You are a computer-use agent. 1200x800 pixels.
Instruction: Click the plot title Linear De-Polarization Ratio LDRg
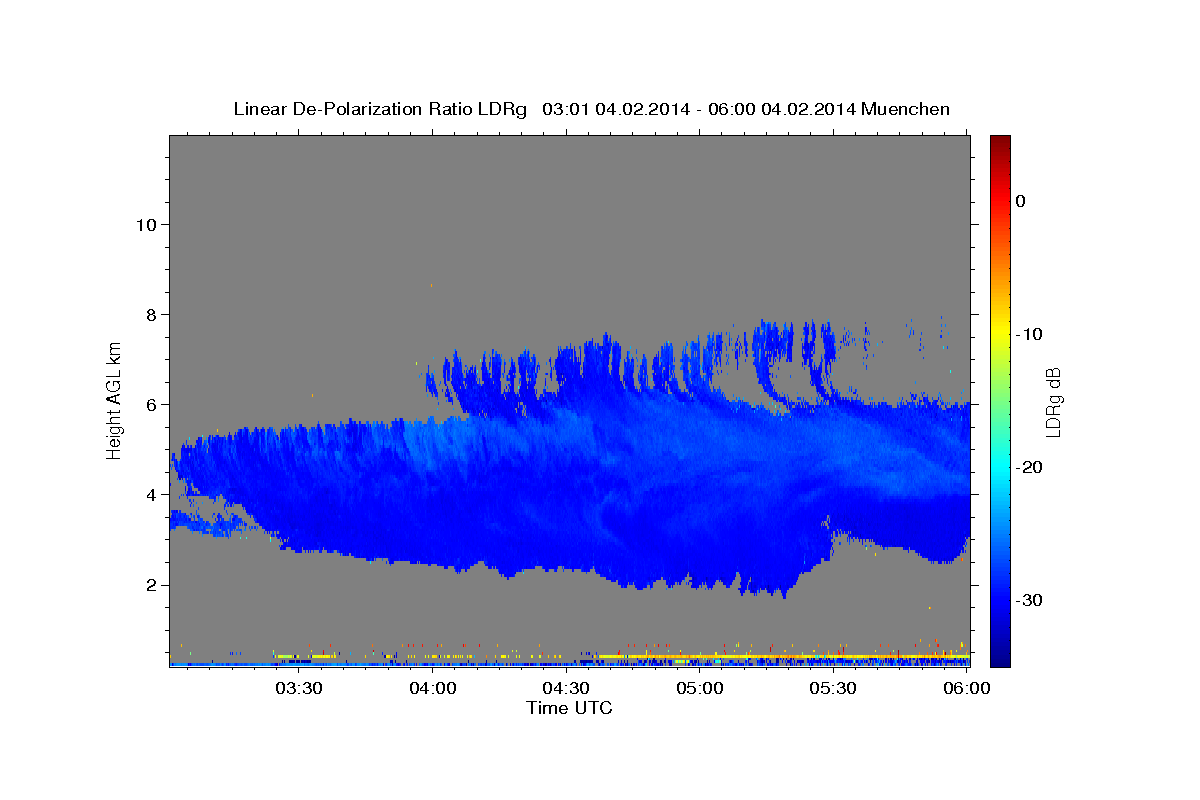tap(380, 109)
